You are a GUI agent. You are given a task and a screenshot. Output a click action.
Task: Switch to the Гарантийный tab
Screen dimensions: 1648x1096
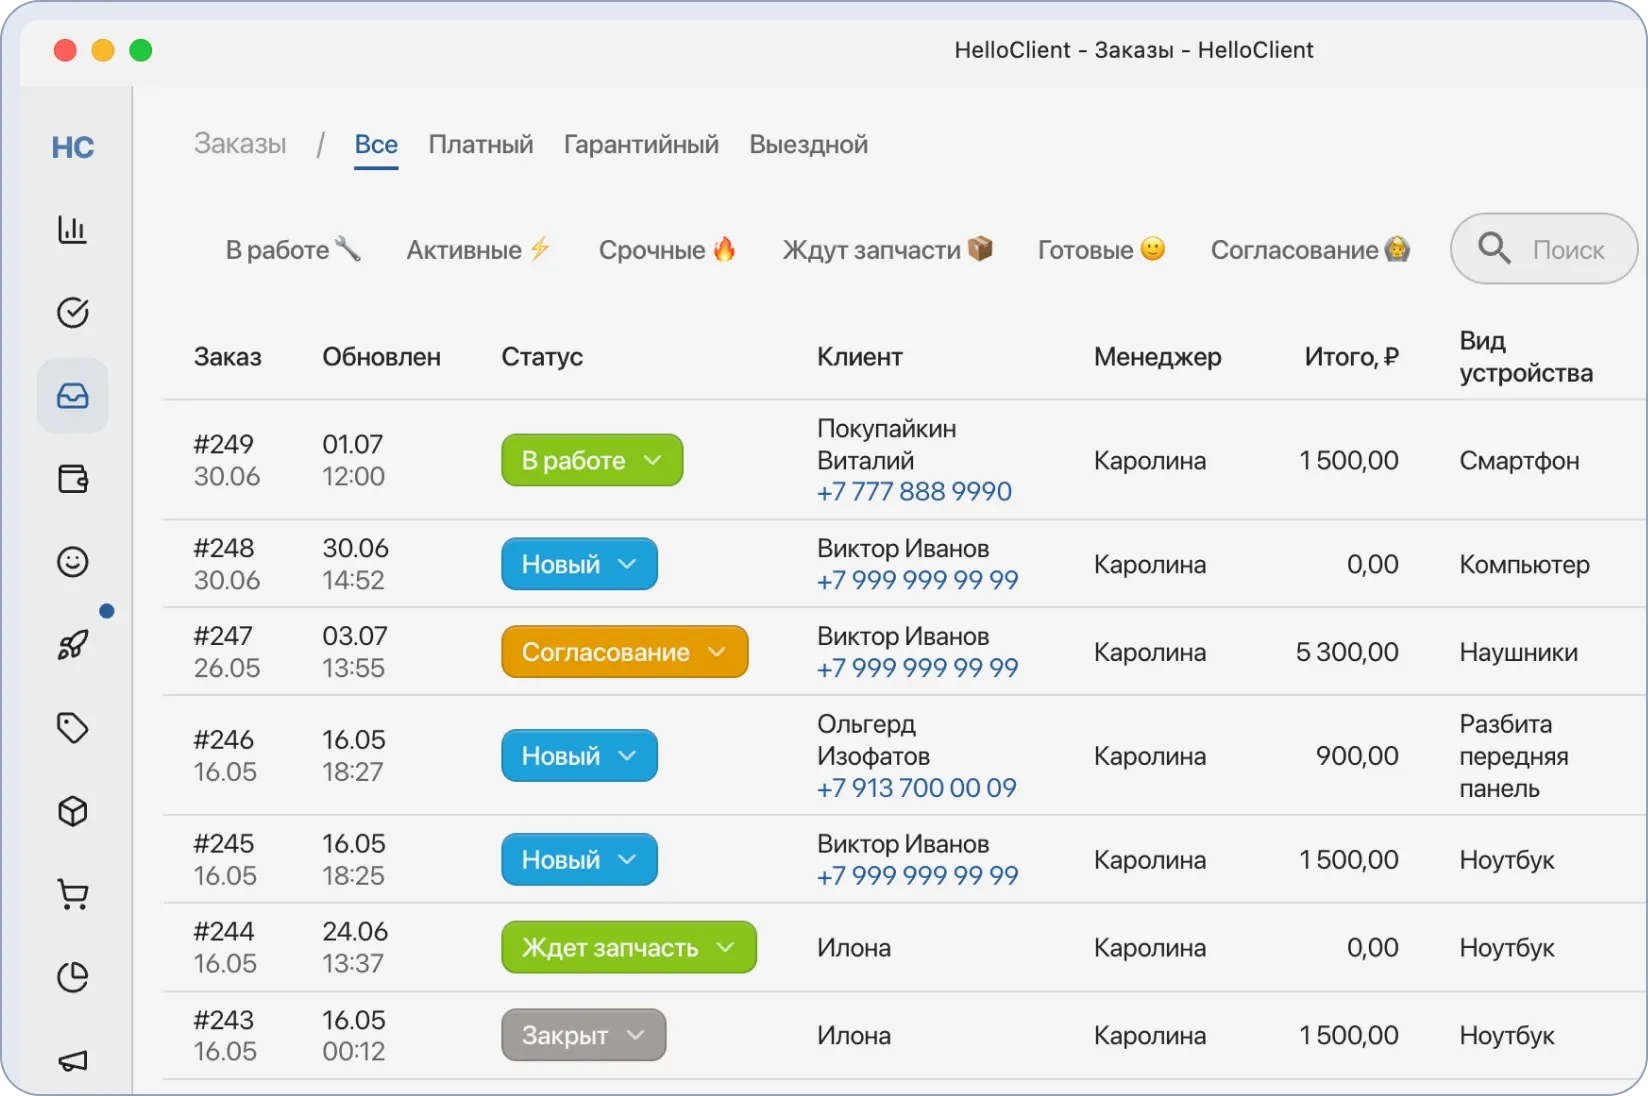(641, 145)
